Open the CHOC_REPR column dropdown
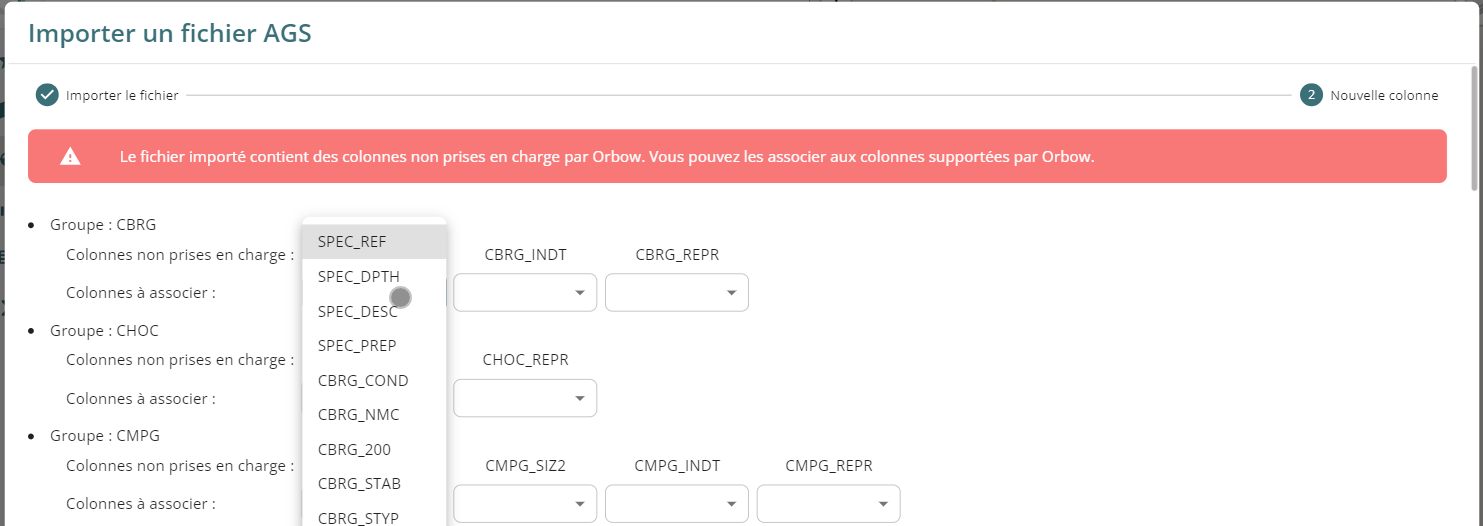 point(525,398)
